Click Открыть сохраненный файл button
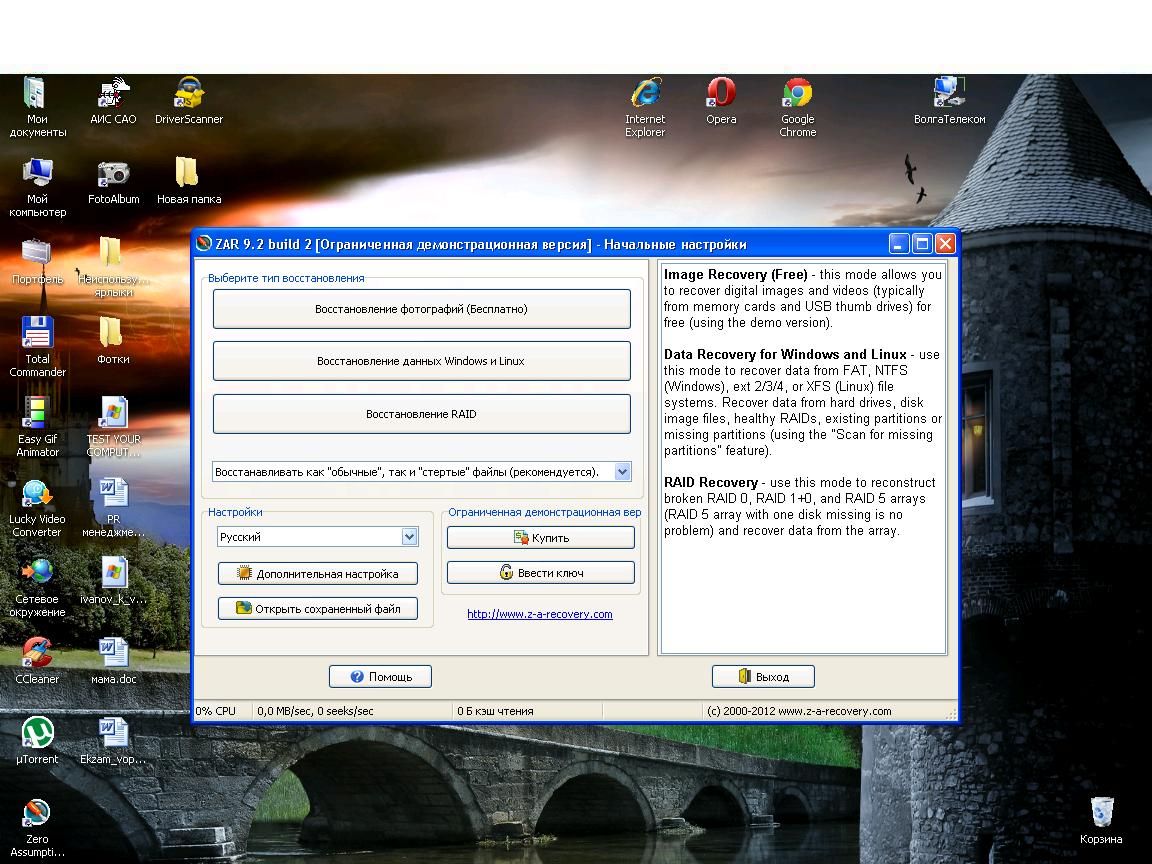The height and width of the screenshot is (864, 1152). click(317, 608)
